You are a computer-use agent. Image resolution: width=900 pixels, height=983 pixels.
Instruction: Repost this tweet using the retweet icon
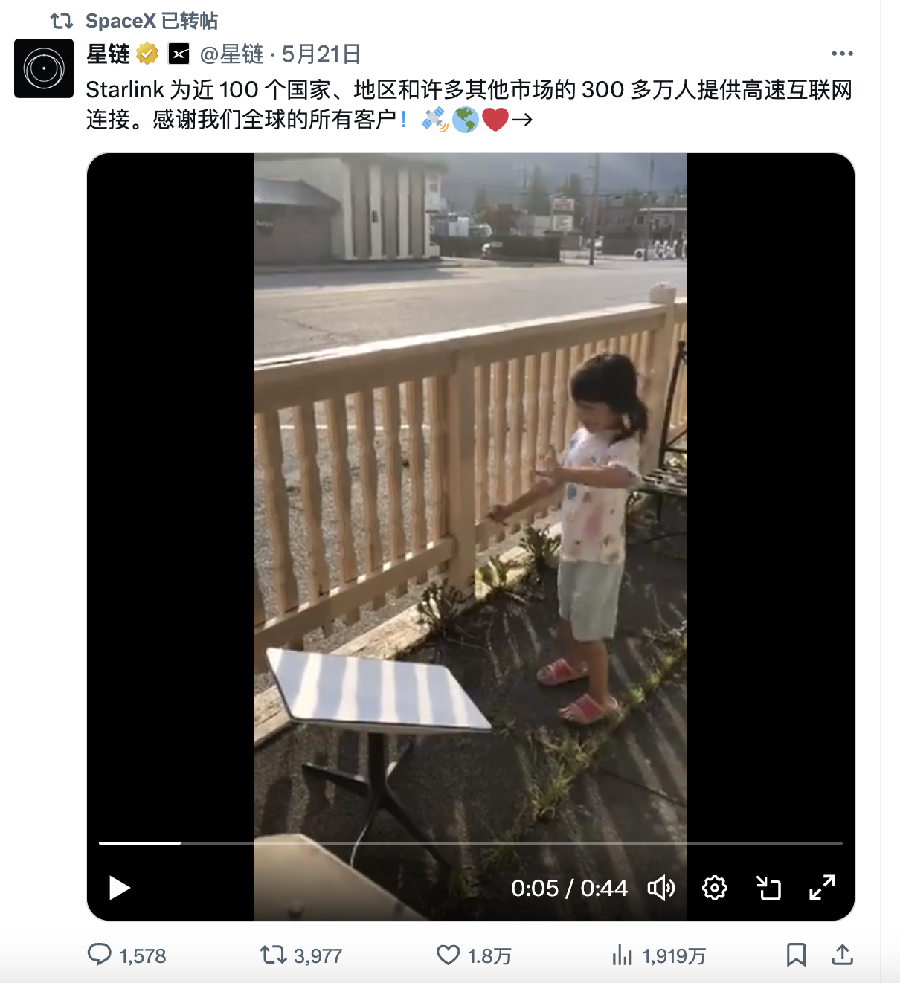click(273, 955)
